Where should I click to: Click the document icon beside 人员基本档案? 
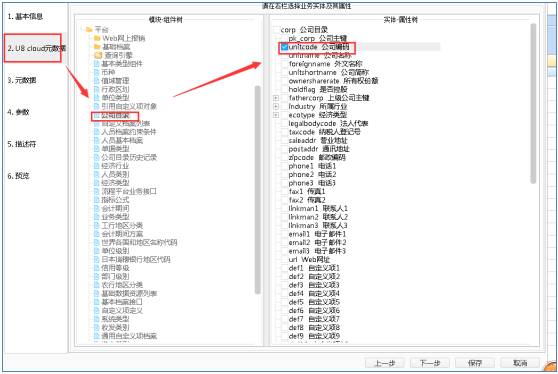96,140
